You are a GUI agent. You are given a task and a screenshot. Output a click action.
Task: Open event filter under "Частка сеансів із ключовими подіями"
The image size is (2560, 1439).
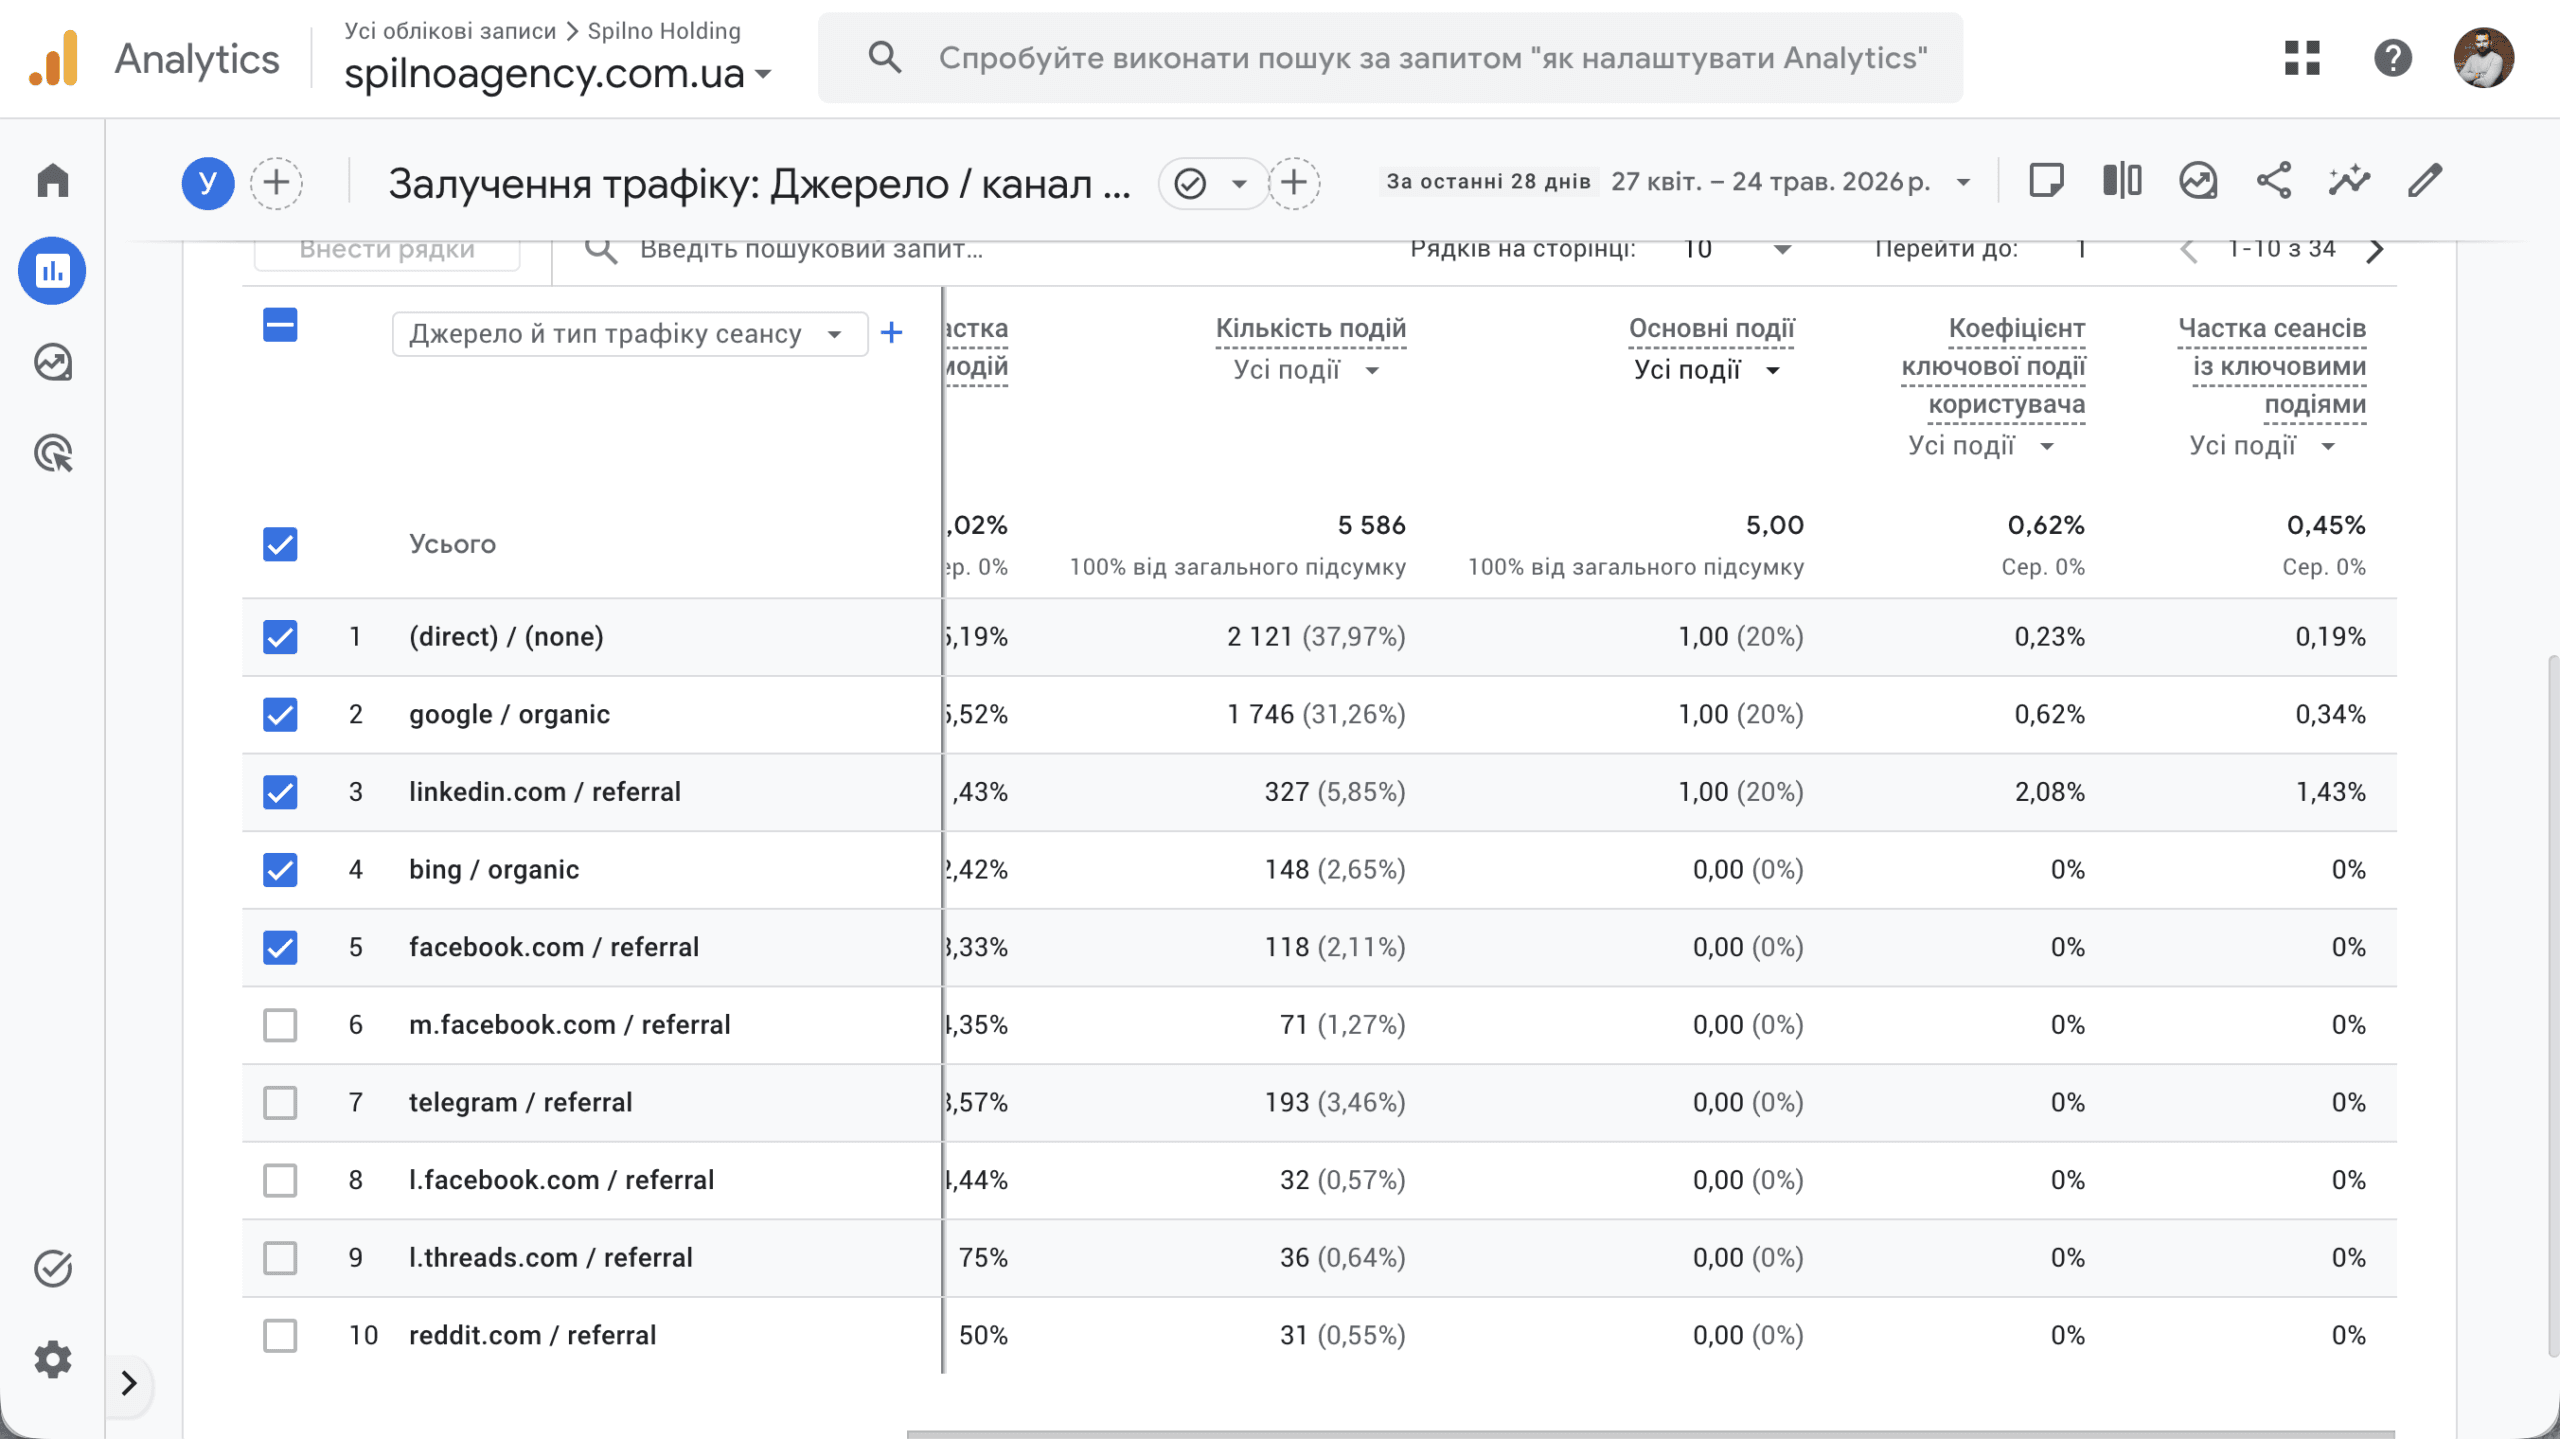[x=2262, y=446]
